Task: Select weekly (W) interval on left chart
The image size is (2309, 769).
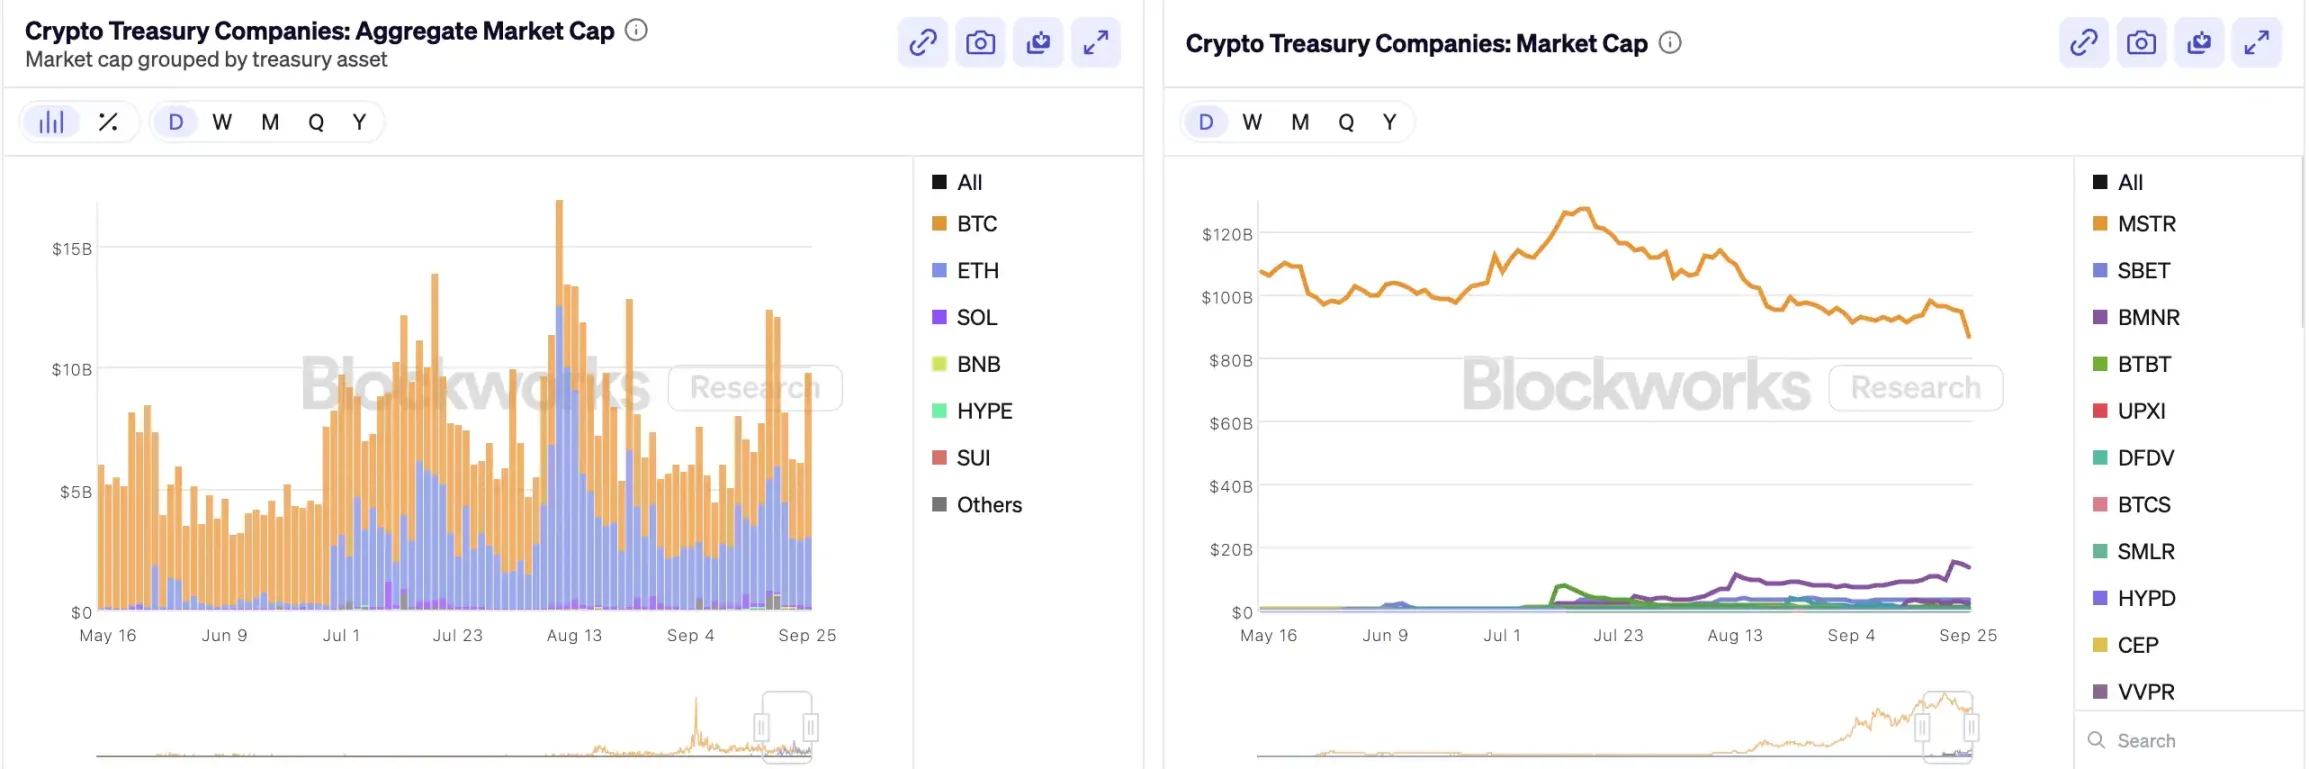Action: point(222,122)
